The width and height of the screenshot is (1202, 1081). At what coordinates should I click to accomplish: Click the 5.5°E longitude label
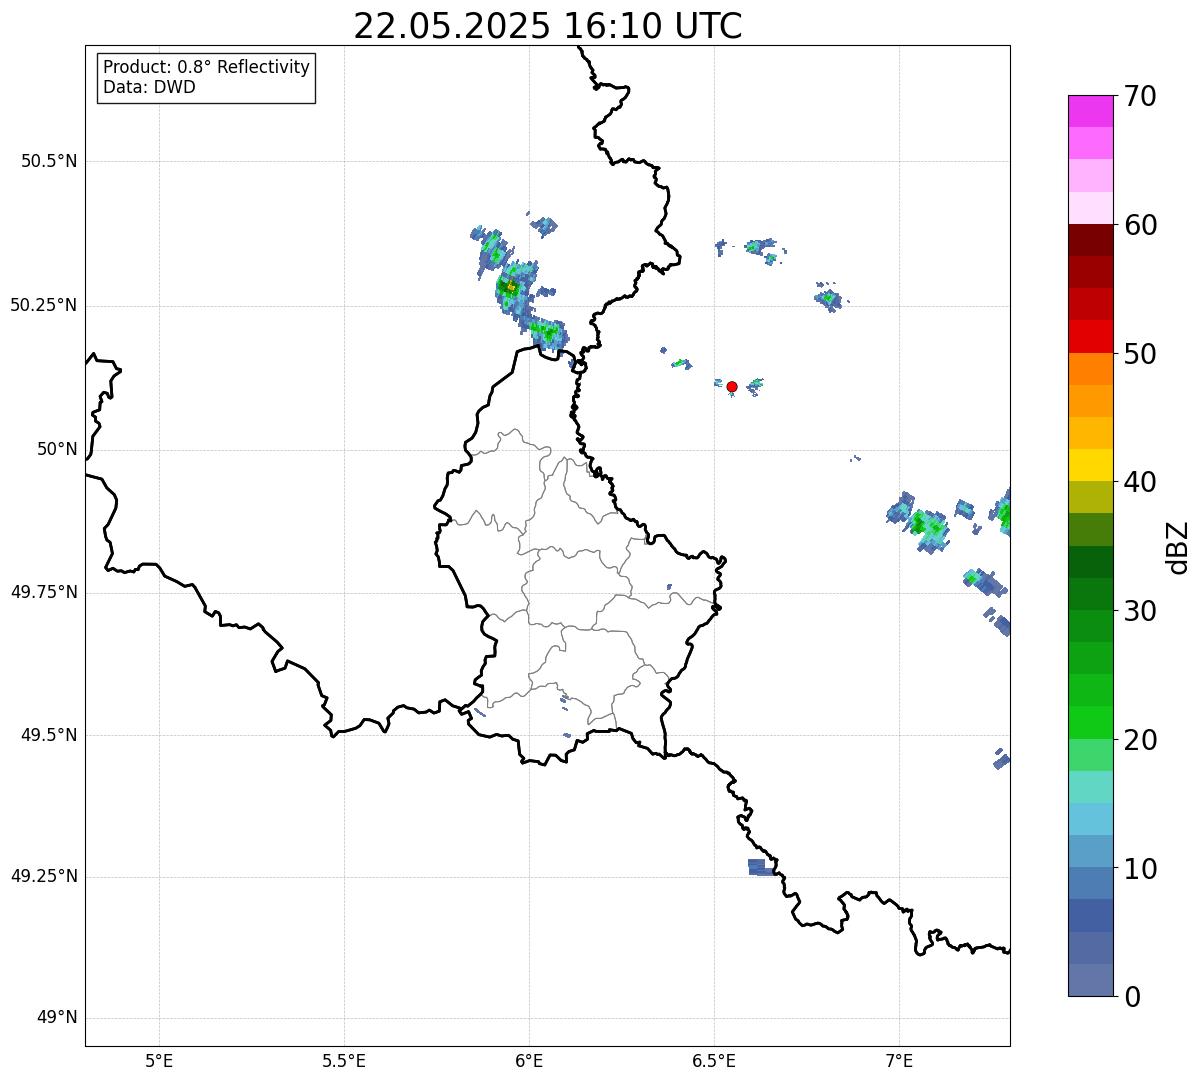pos(344,1061)
